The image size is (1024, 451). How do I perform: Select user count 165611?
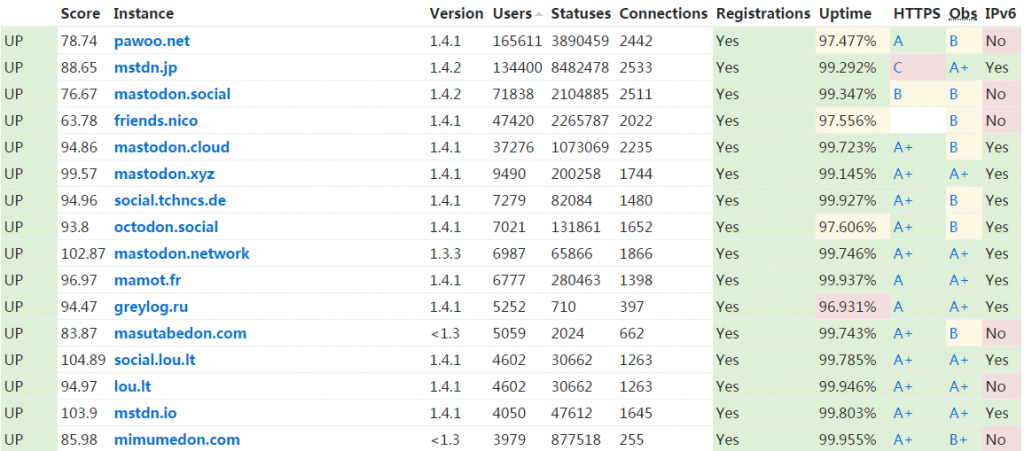click(517, 41)
